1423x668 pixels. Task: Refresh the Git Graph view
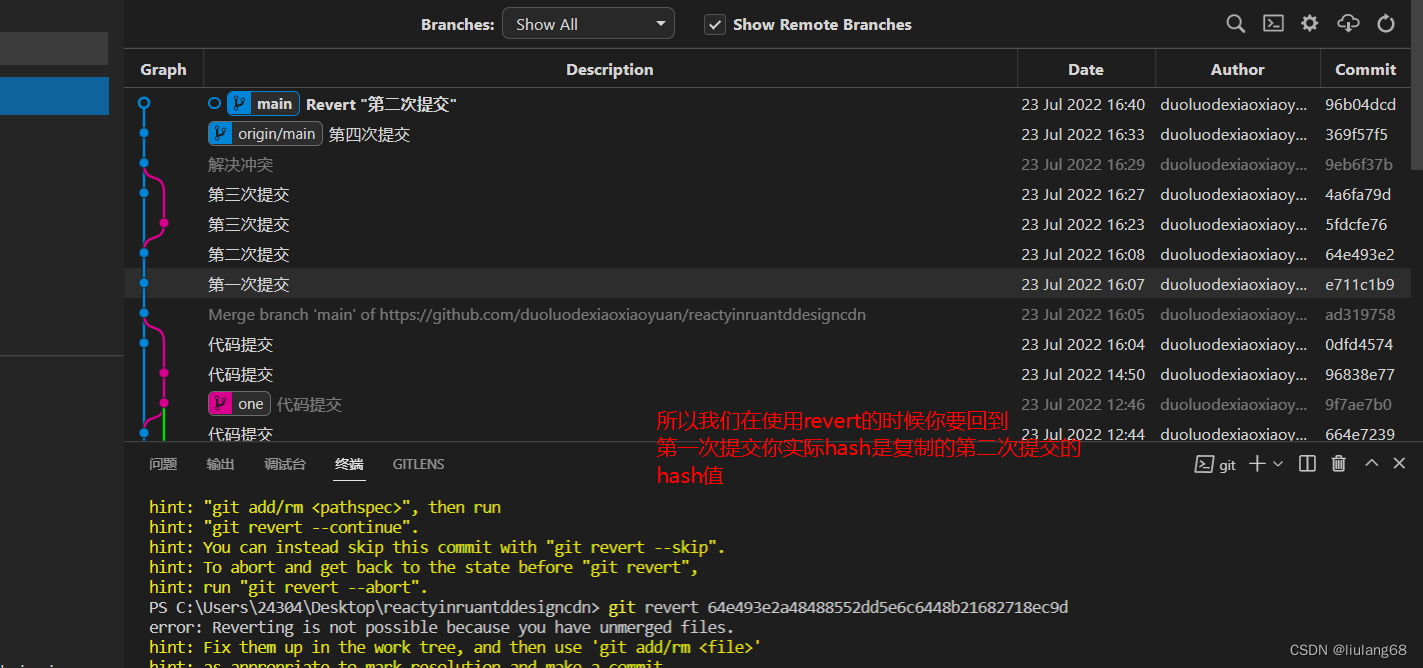pos(1385,23)
